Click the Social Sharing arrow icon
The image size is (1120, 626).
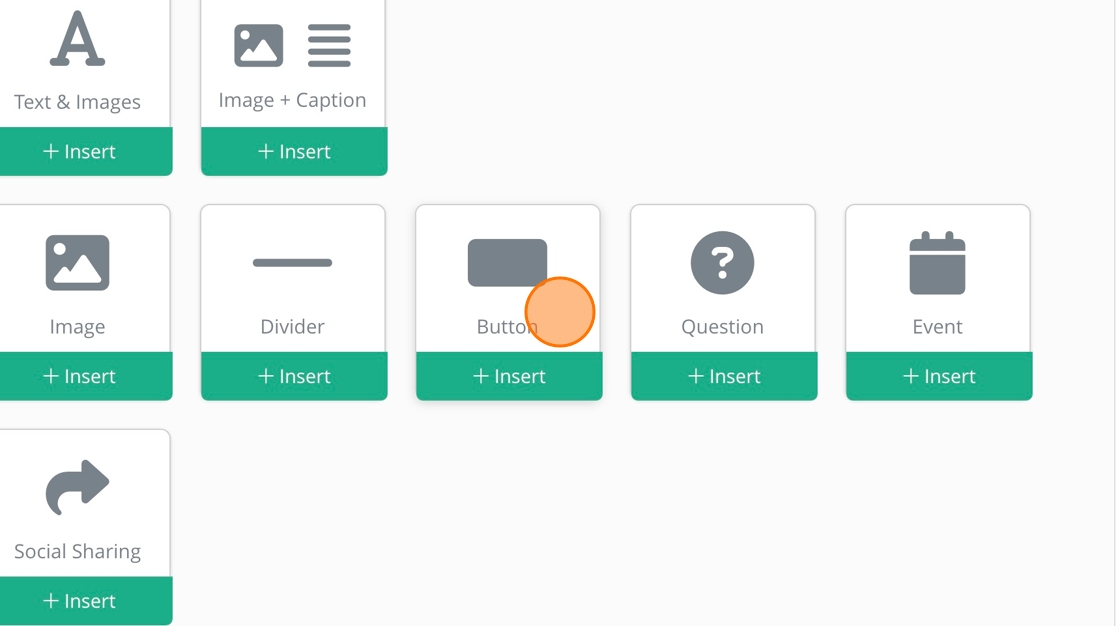77,486
